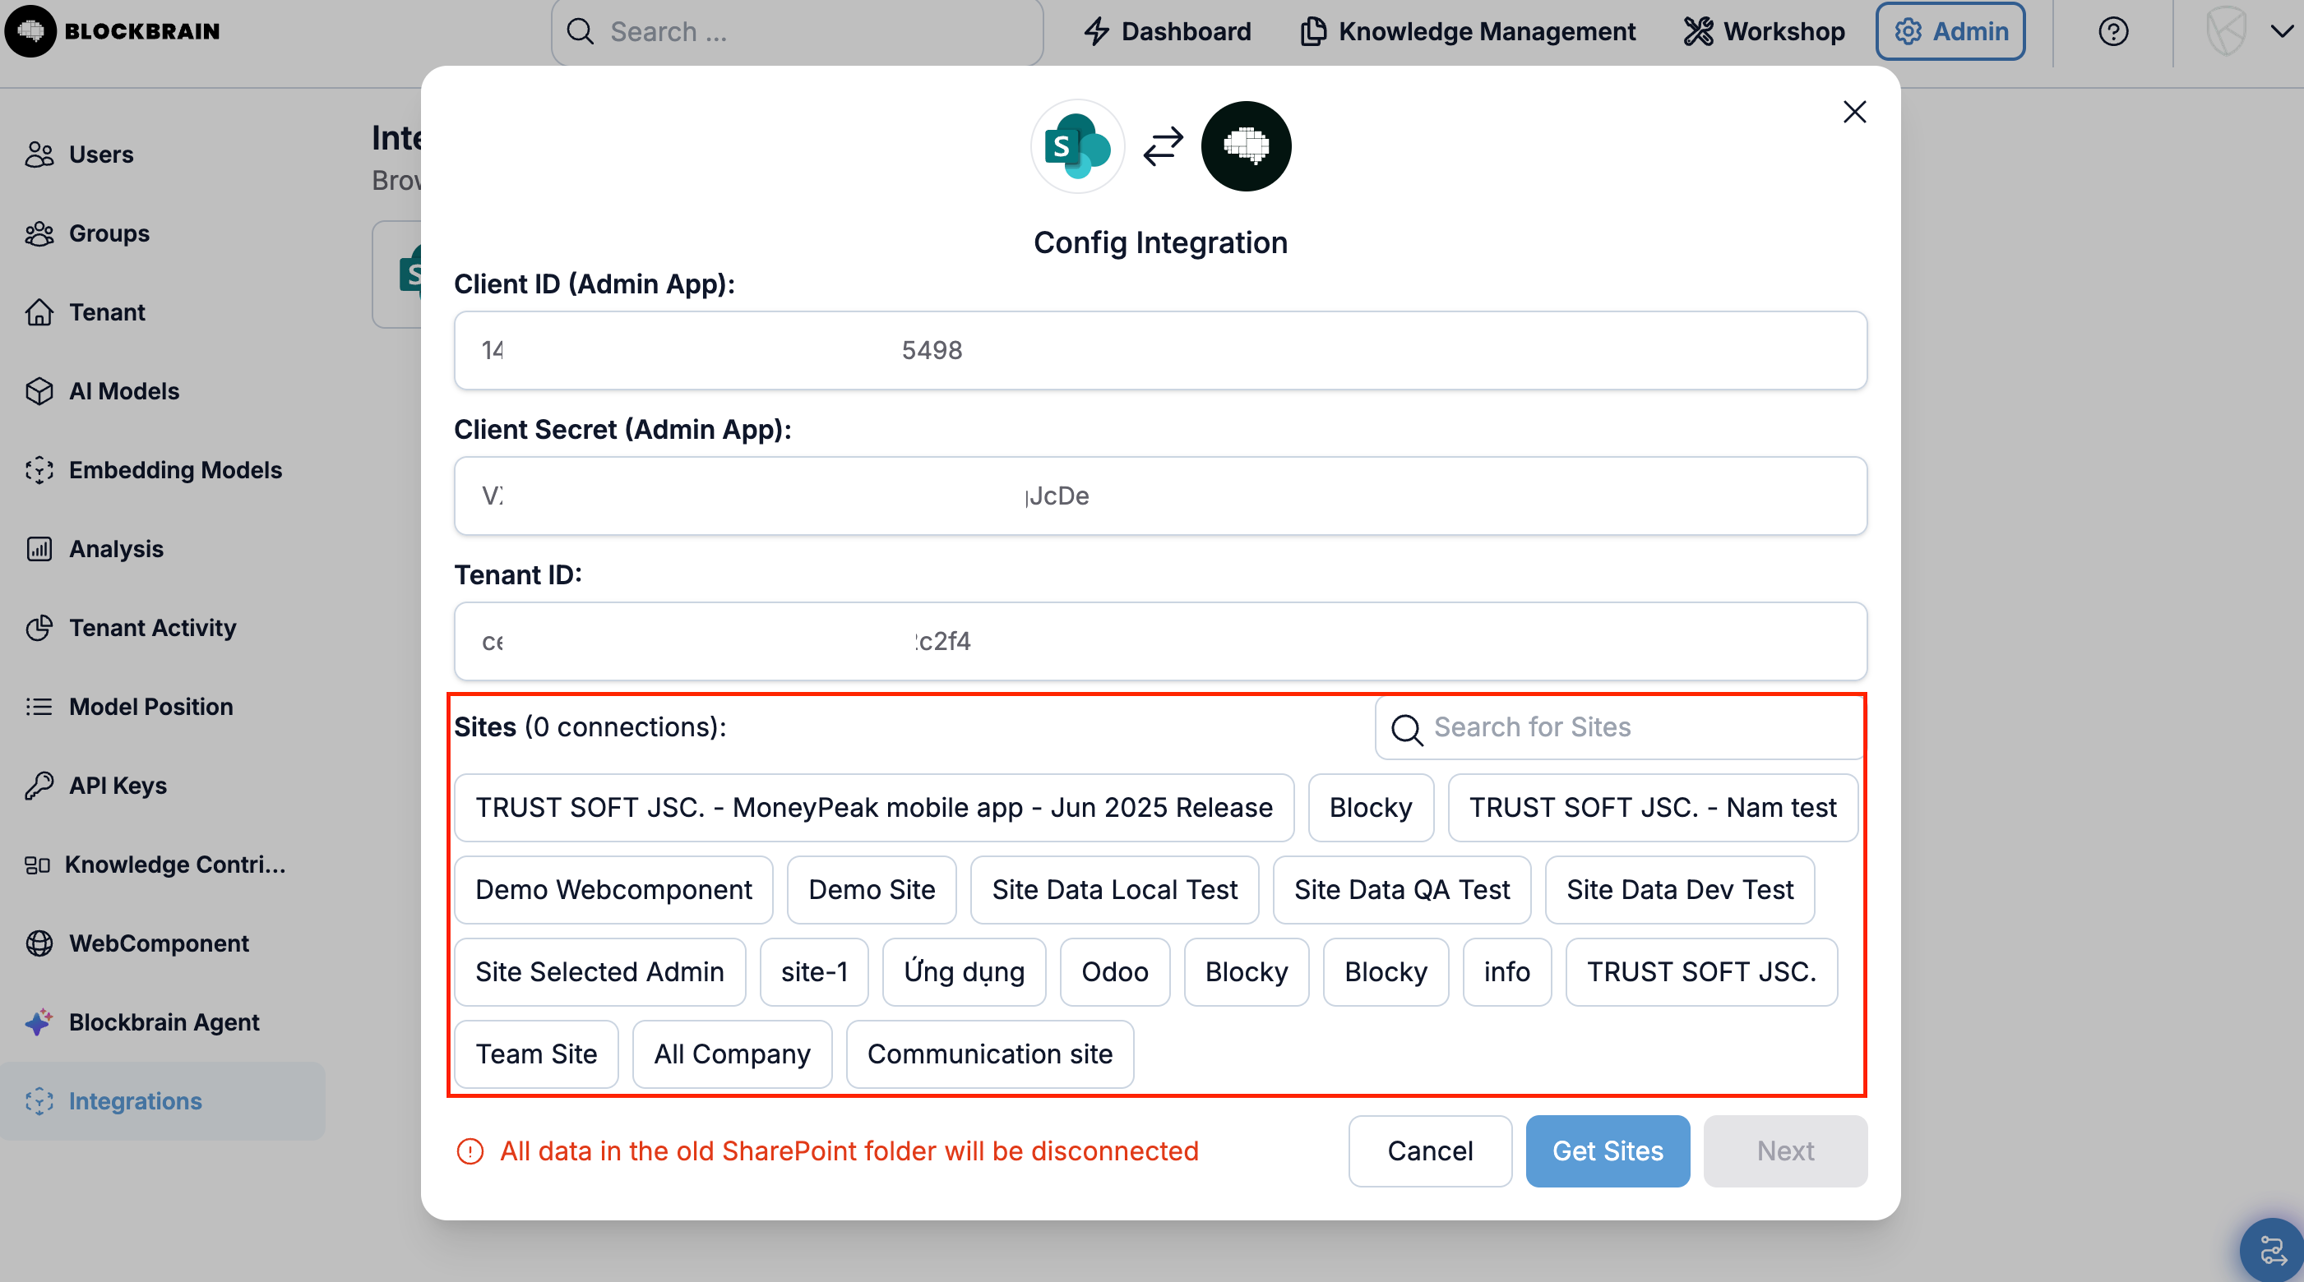Click the shield avatar icon

tap(2226, 31)
